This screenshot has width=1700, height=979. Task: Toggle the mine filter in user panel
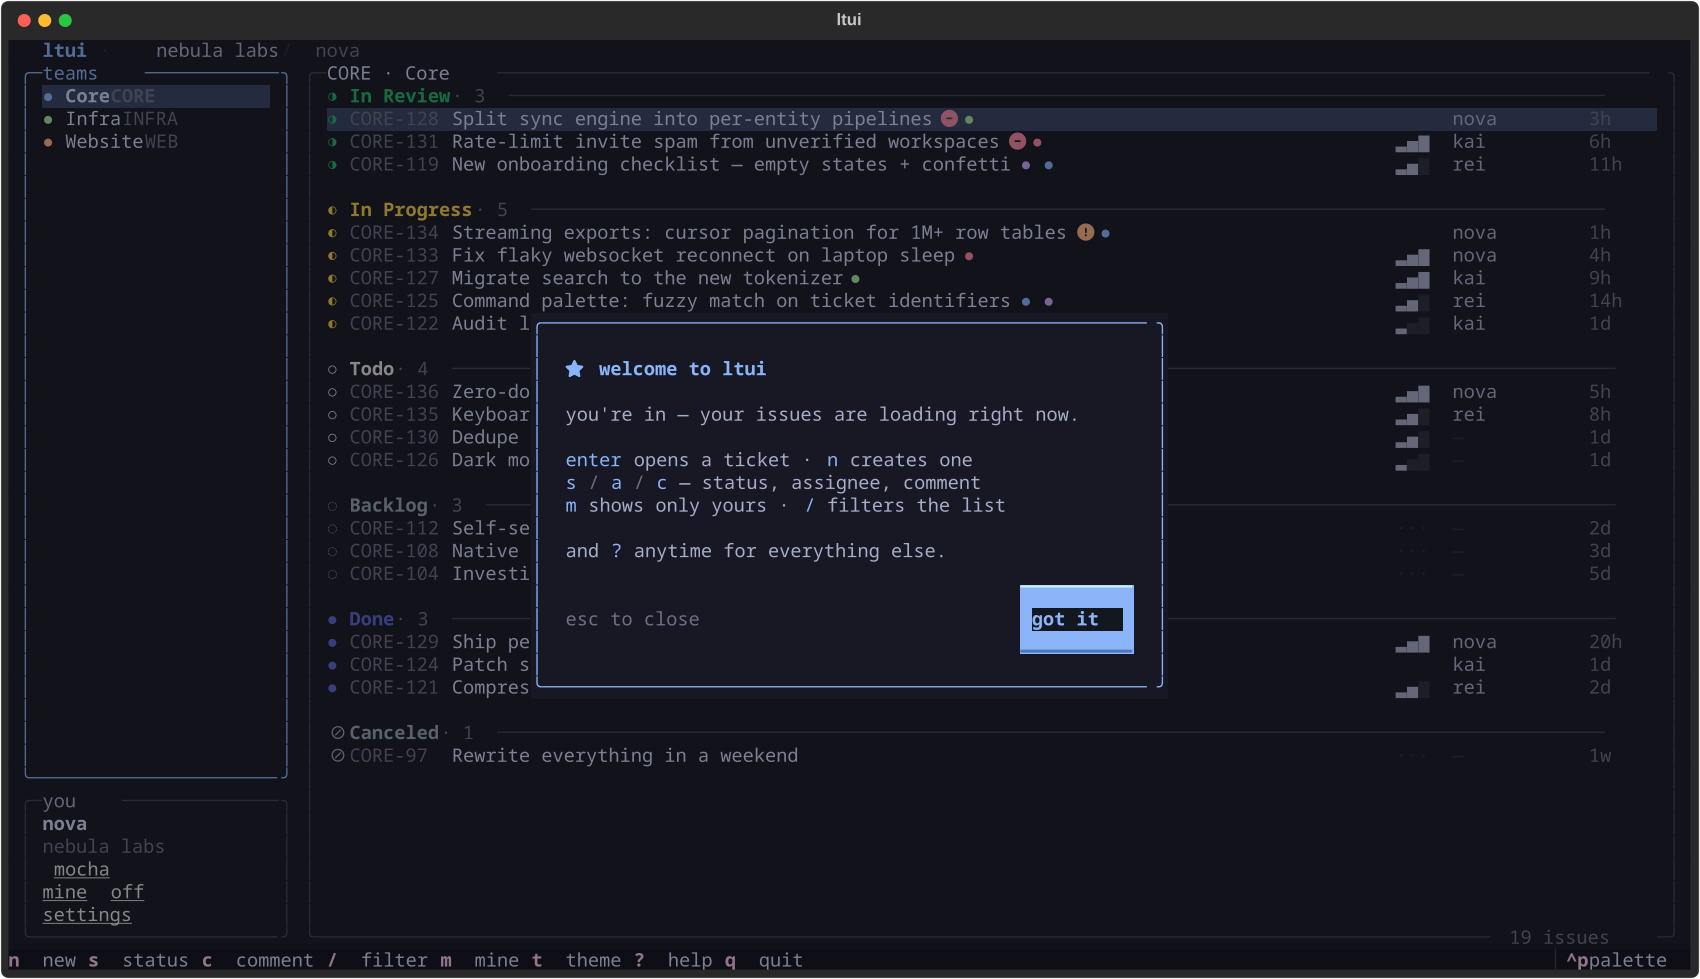point(64,892)
